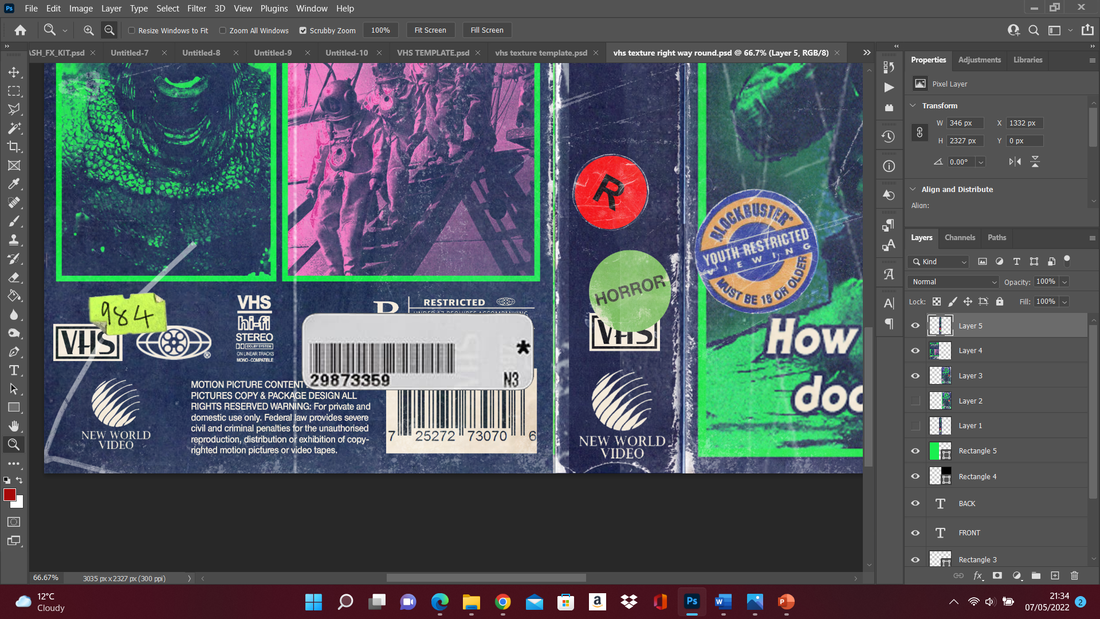Click the Create new layer icon

[1055, 575]
